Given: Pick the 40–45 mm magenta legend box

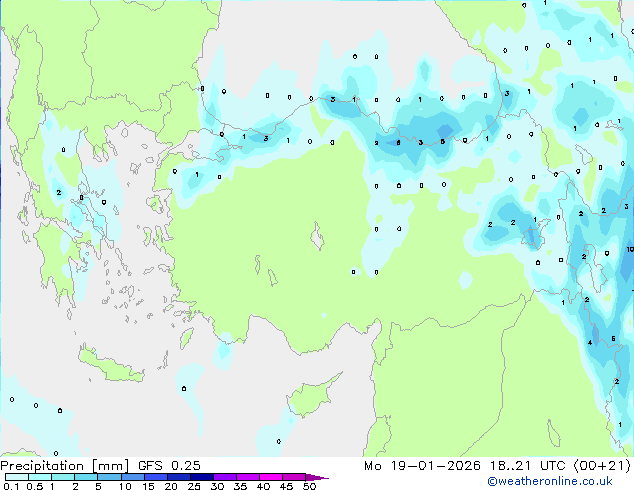Looking at the screenshot, I should 271,477.
